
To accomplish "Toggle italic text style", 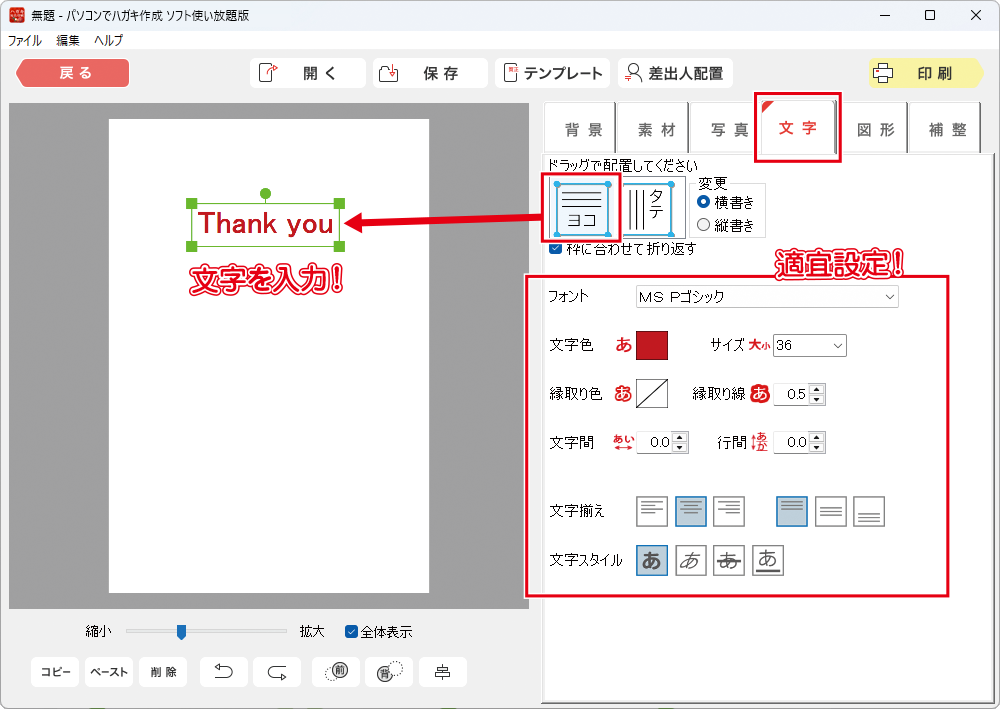I will pyautogui.click(x=691, y=561).
